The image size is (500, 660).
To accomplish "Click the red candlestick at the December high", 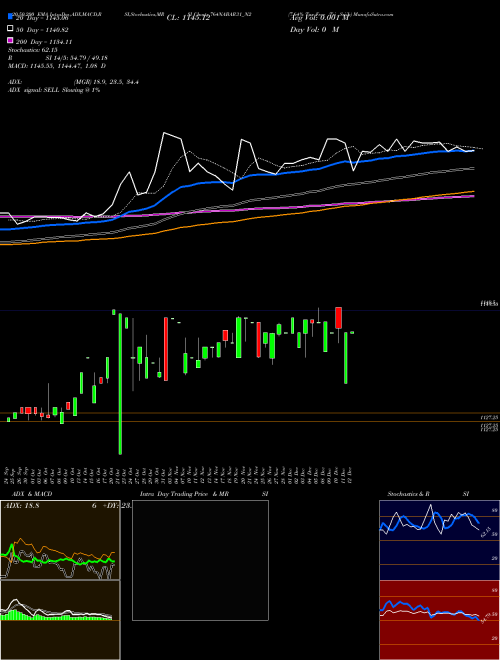I will pos(338,318).
